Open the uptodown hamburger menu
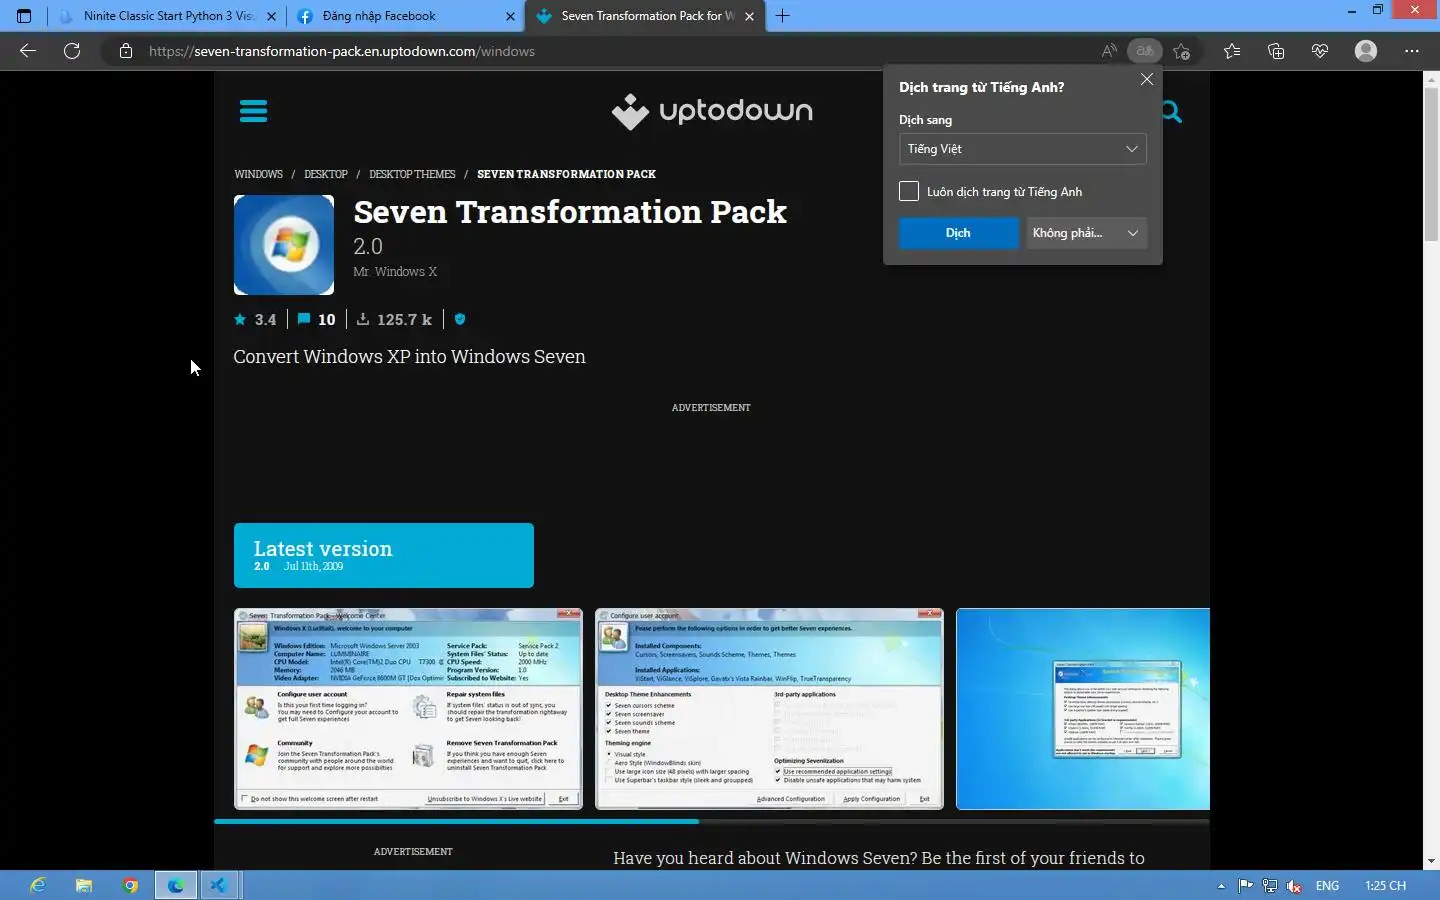The height and width of the screenshot is (900, 1440). point(253,111)
